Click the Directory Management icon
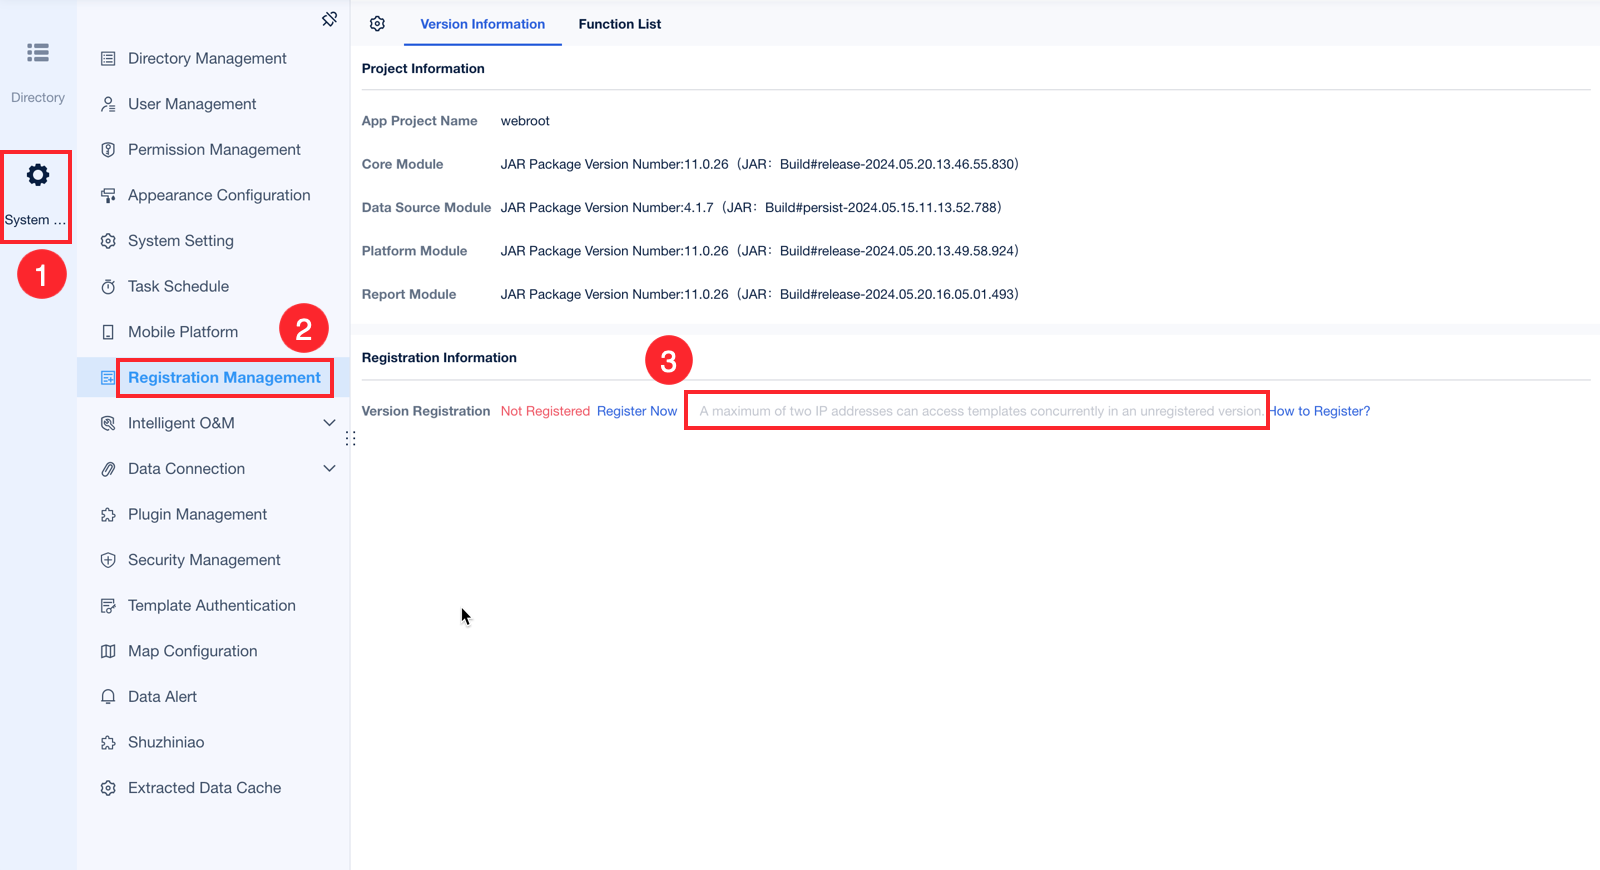The width and height of the screenshot is (1600, 870). coord(108,59)
